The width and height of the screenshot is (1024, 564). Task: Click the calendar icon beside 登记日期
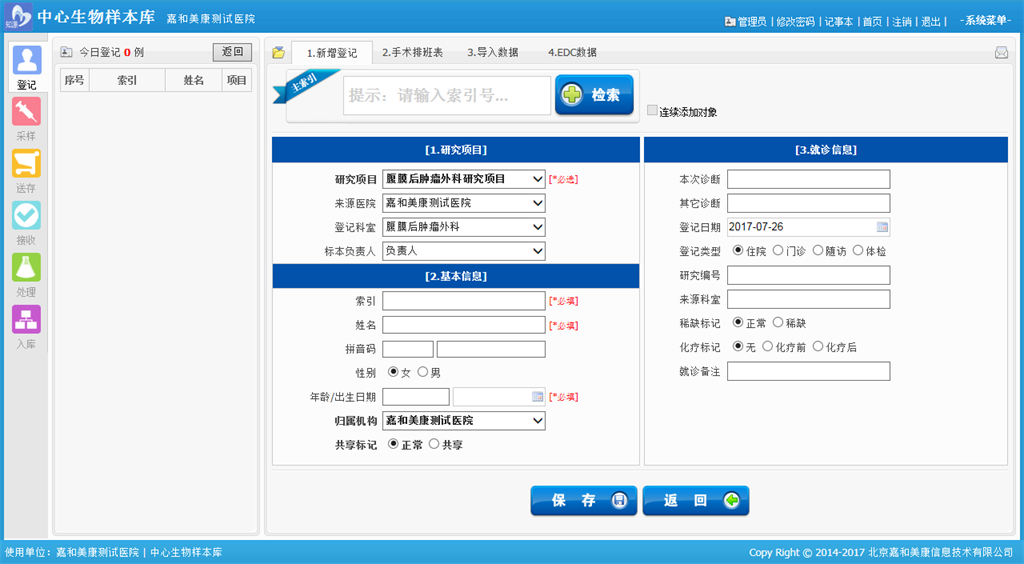coord(882,227)
